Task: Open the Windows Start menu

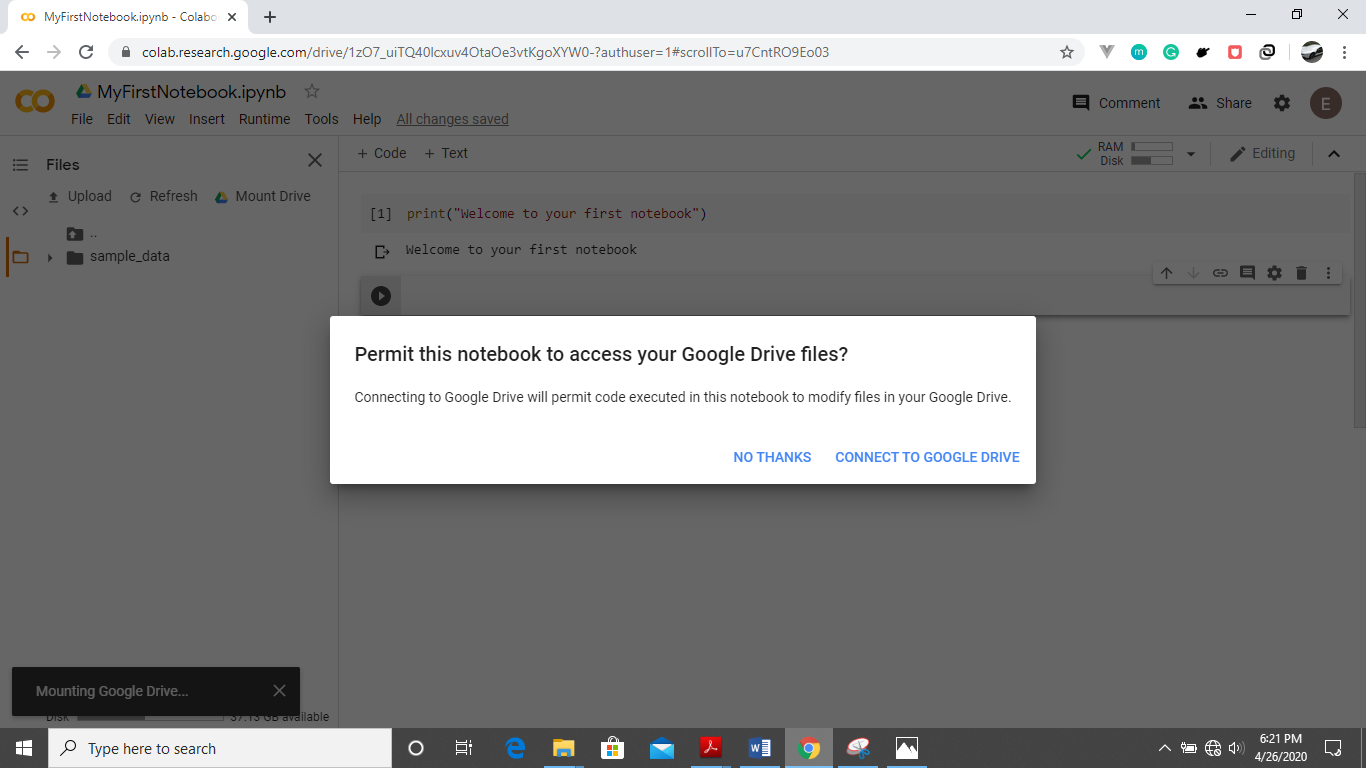Action: [24, 748]
